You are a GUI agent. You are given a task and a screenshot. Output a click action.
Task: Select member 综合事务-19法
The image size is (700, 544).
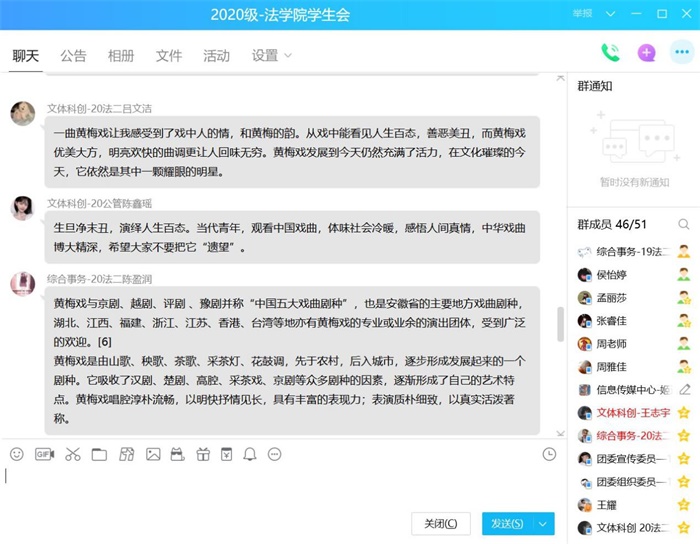(x=633, y=252)
